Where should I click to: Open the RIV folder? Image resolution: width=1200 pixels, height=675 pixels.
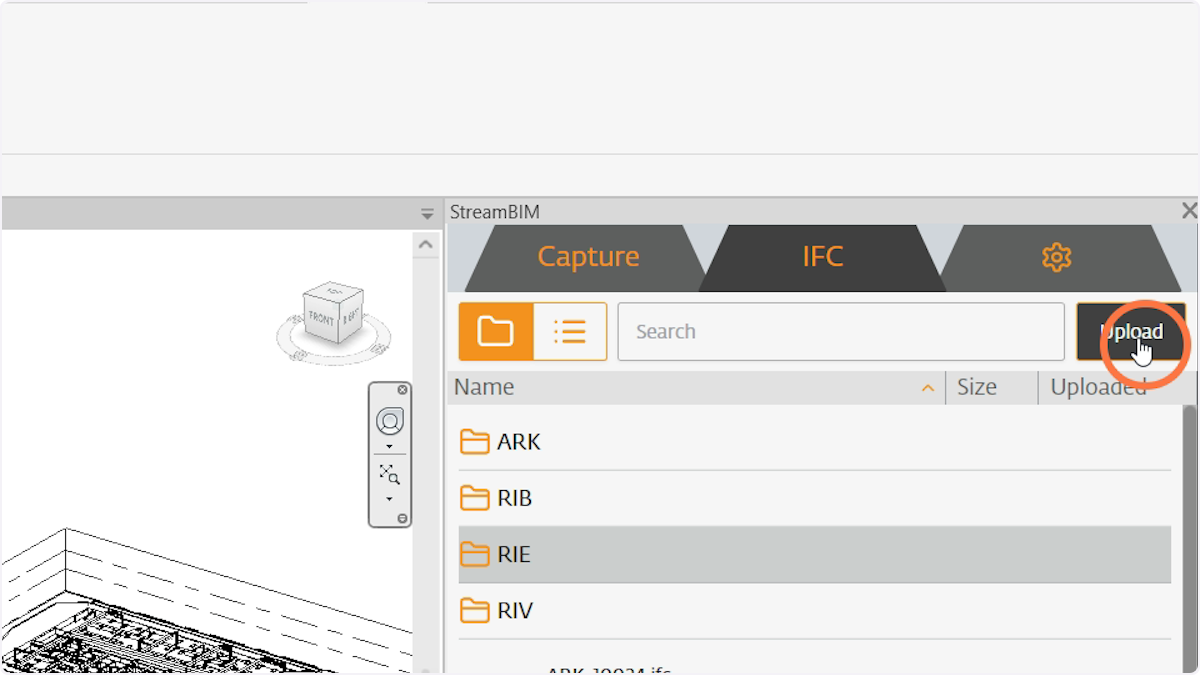tap(815, 610)
